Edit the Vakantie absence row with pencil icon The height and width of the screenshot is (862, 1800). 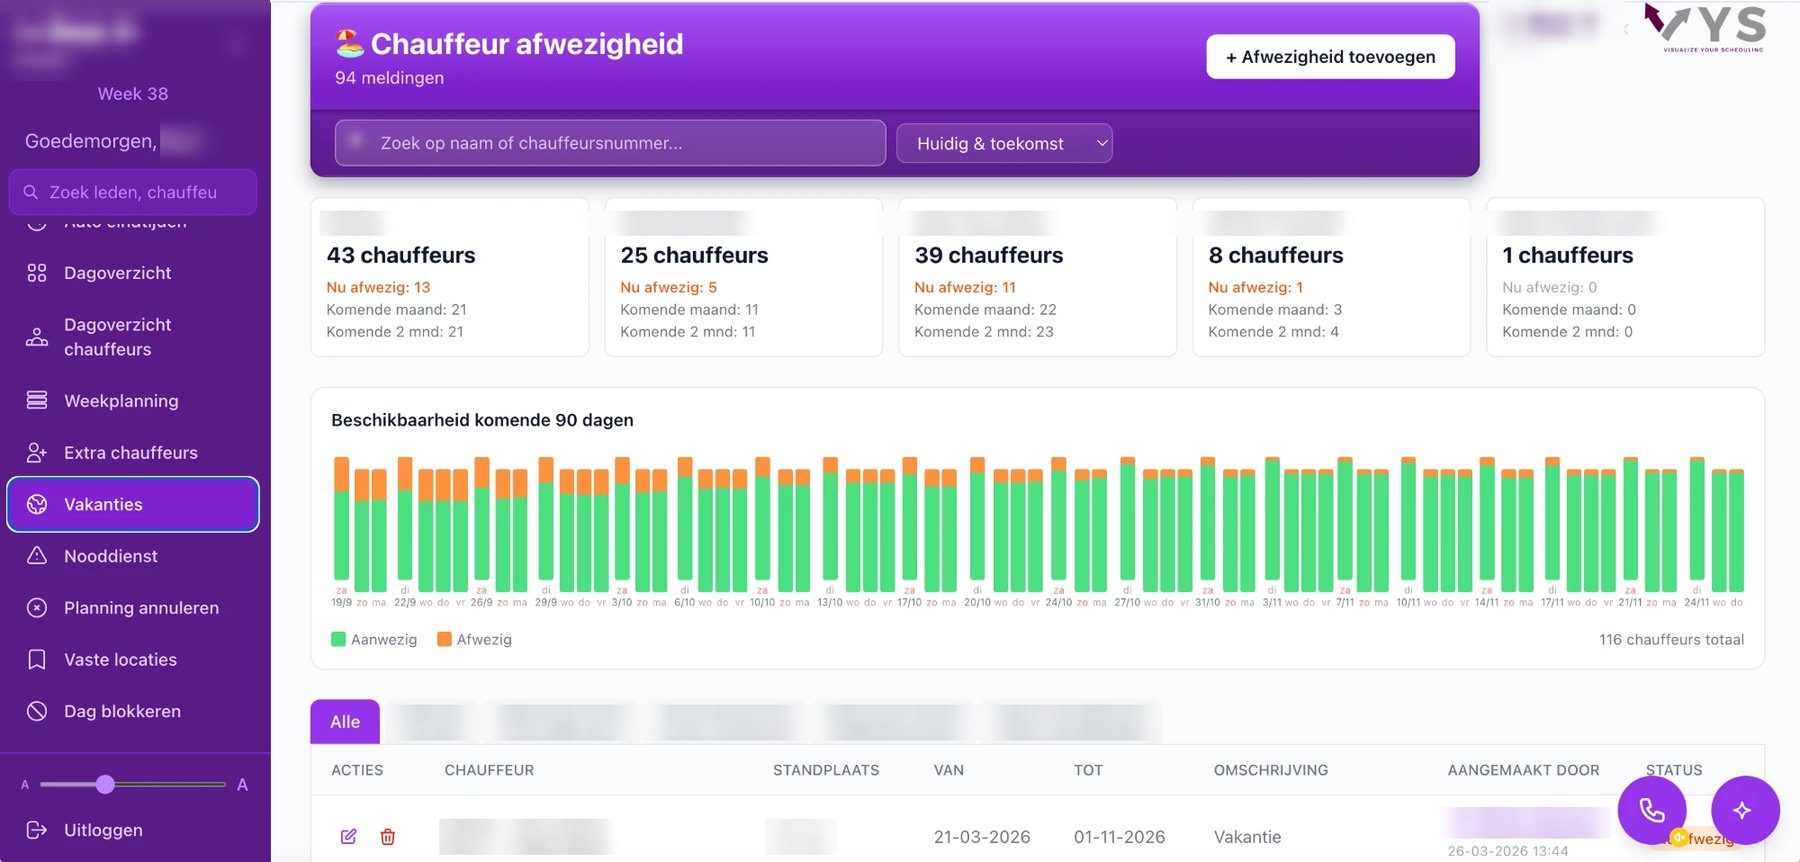click(348, 837)
